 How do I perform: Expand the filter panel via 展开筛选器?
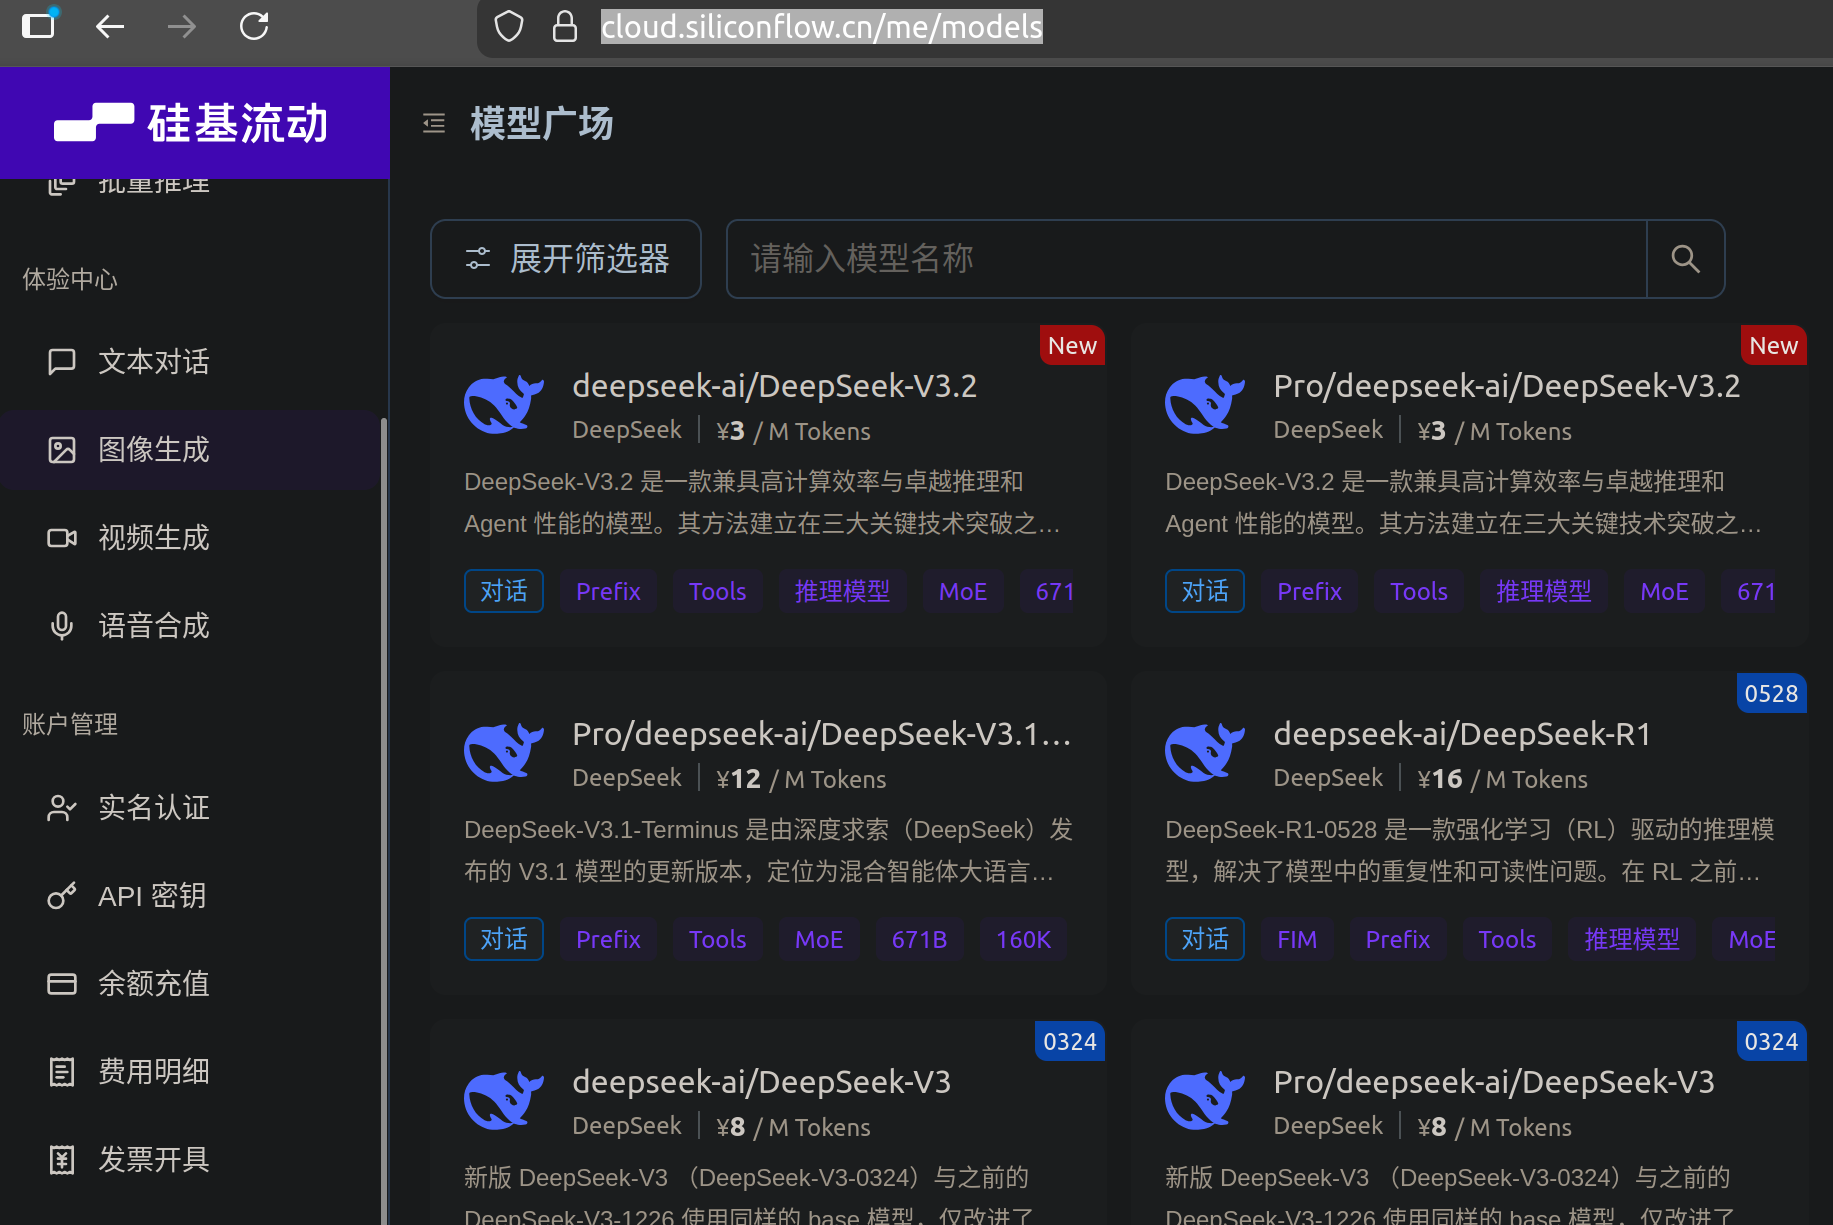coord(565,259)
